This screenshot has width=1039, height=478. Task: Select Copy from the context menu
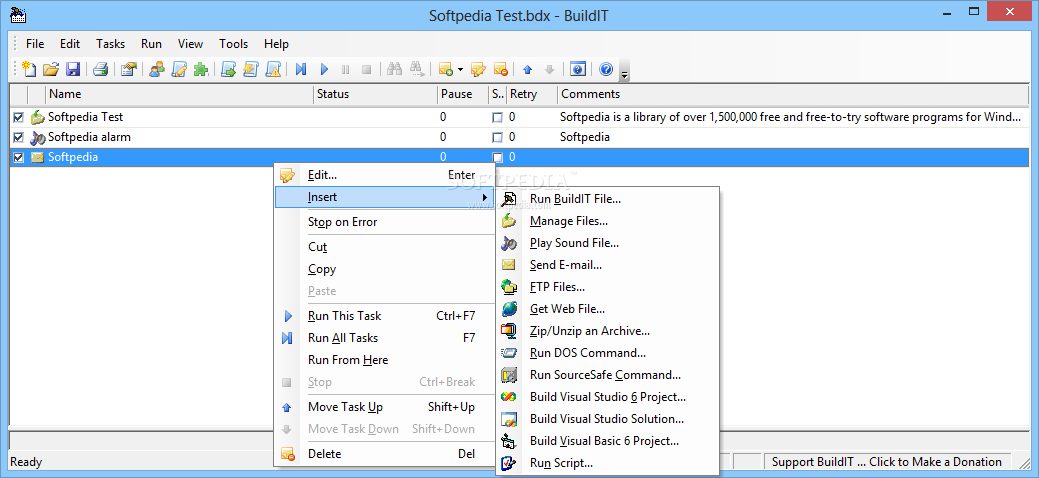coord(384,269)
